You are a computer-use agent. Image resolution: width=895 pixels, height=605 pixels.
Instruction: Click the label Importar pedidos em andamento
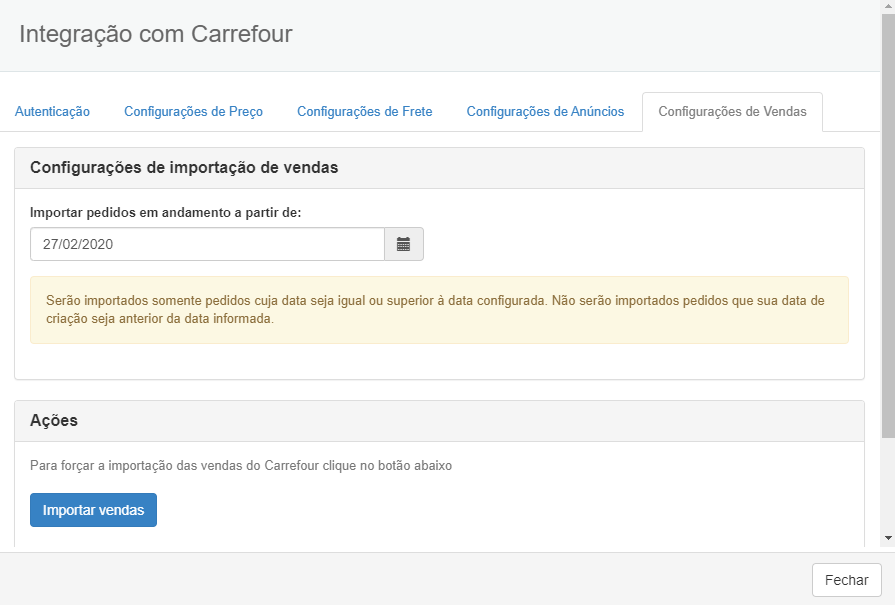coord(166,213)
